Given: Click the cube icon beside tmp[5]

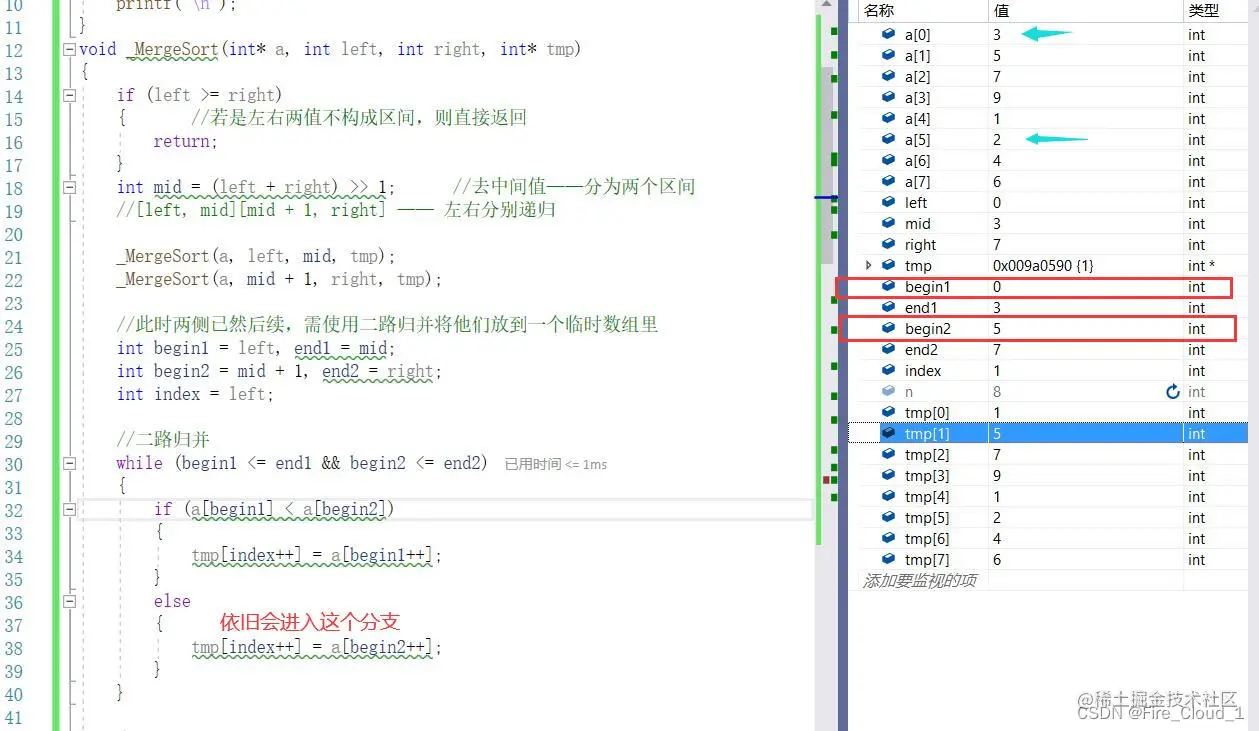Looking at the screenshot, I should pyautogui.click(x=888, y=517).
